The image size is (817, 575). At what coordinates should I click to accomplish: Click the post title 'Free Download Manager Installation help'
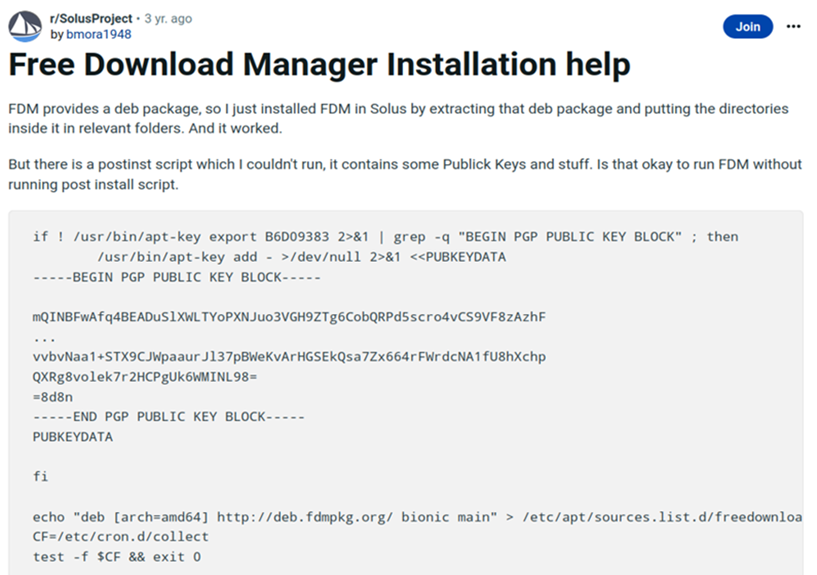pyautogui.click(x=319, y=66)
